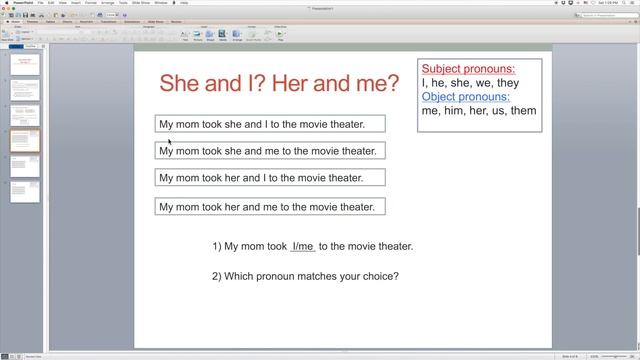Click the 'Object pronouns:' heading
This screenshot has width=640, height=360.
[x=466, y=97]
